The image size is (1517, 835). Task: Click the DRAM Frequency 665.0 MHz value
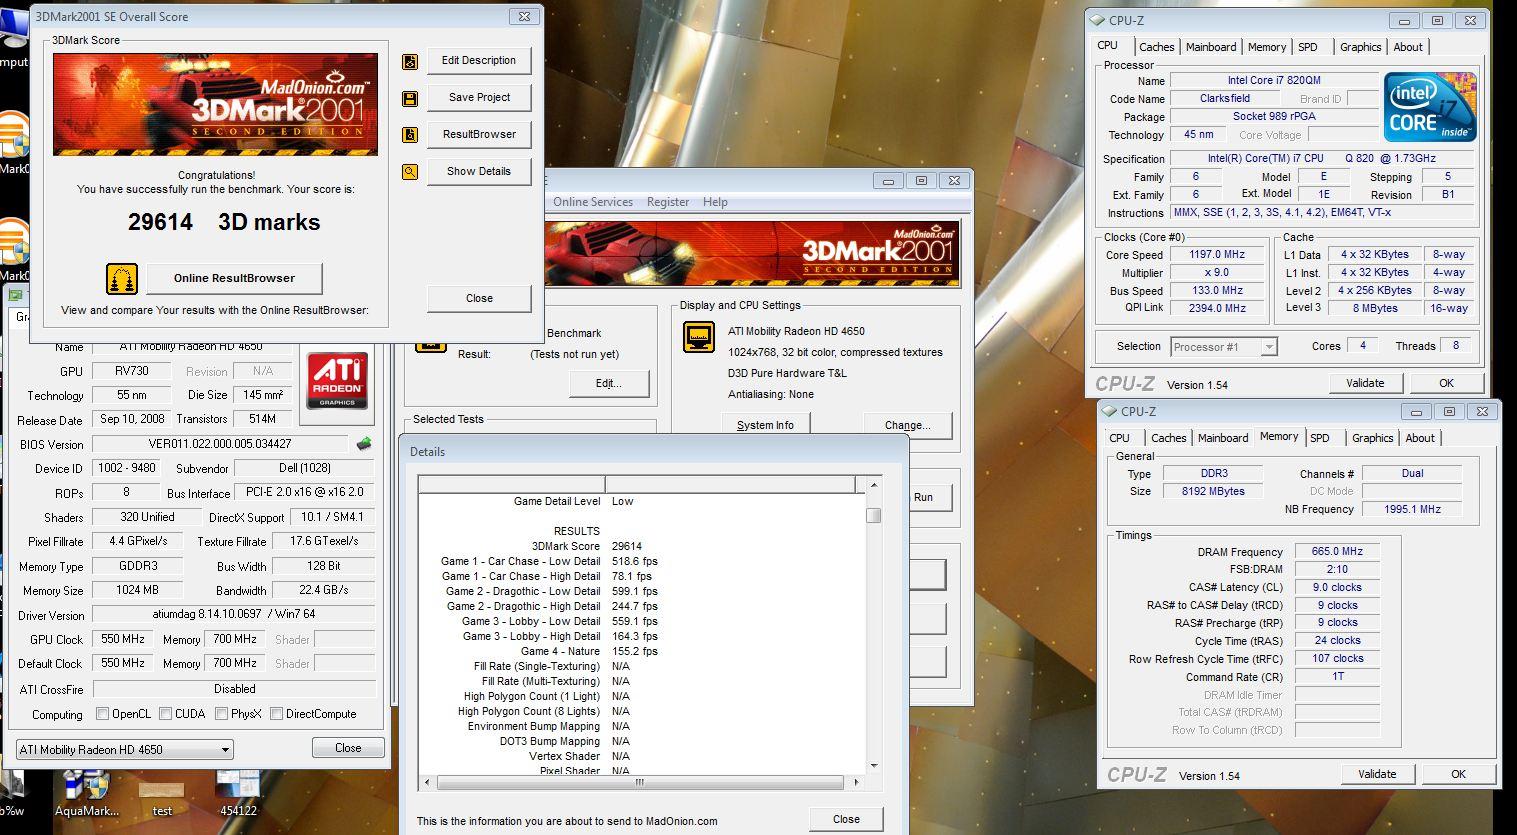pyautogui.click(x=1337, y=551)
